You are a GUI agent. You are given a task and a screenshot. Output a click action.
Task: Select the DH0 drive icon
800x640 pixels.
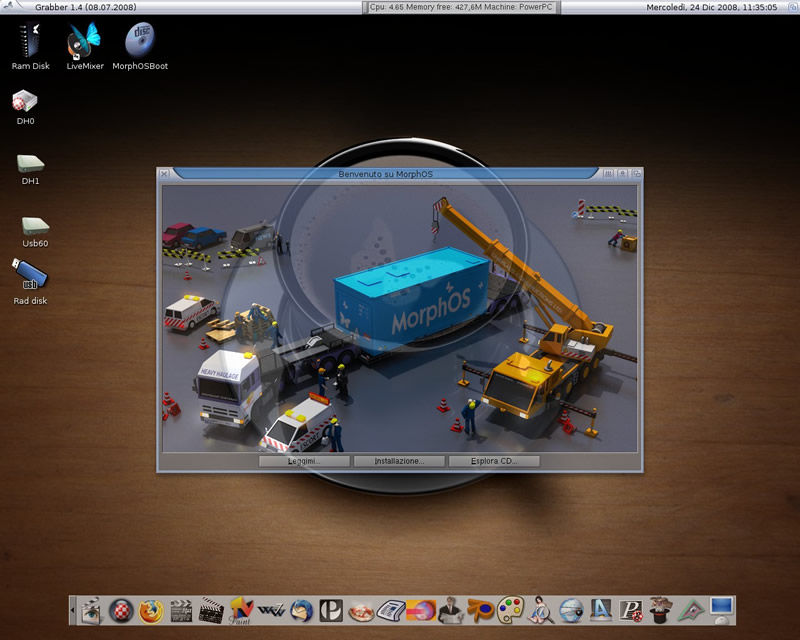point(25,107)
